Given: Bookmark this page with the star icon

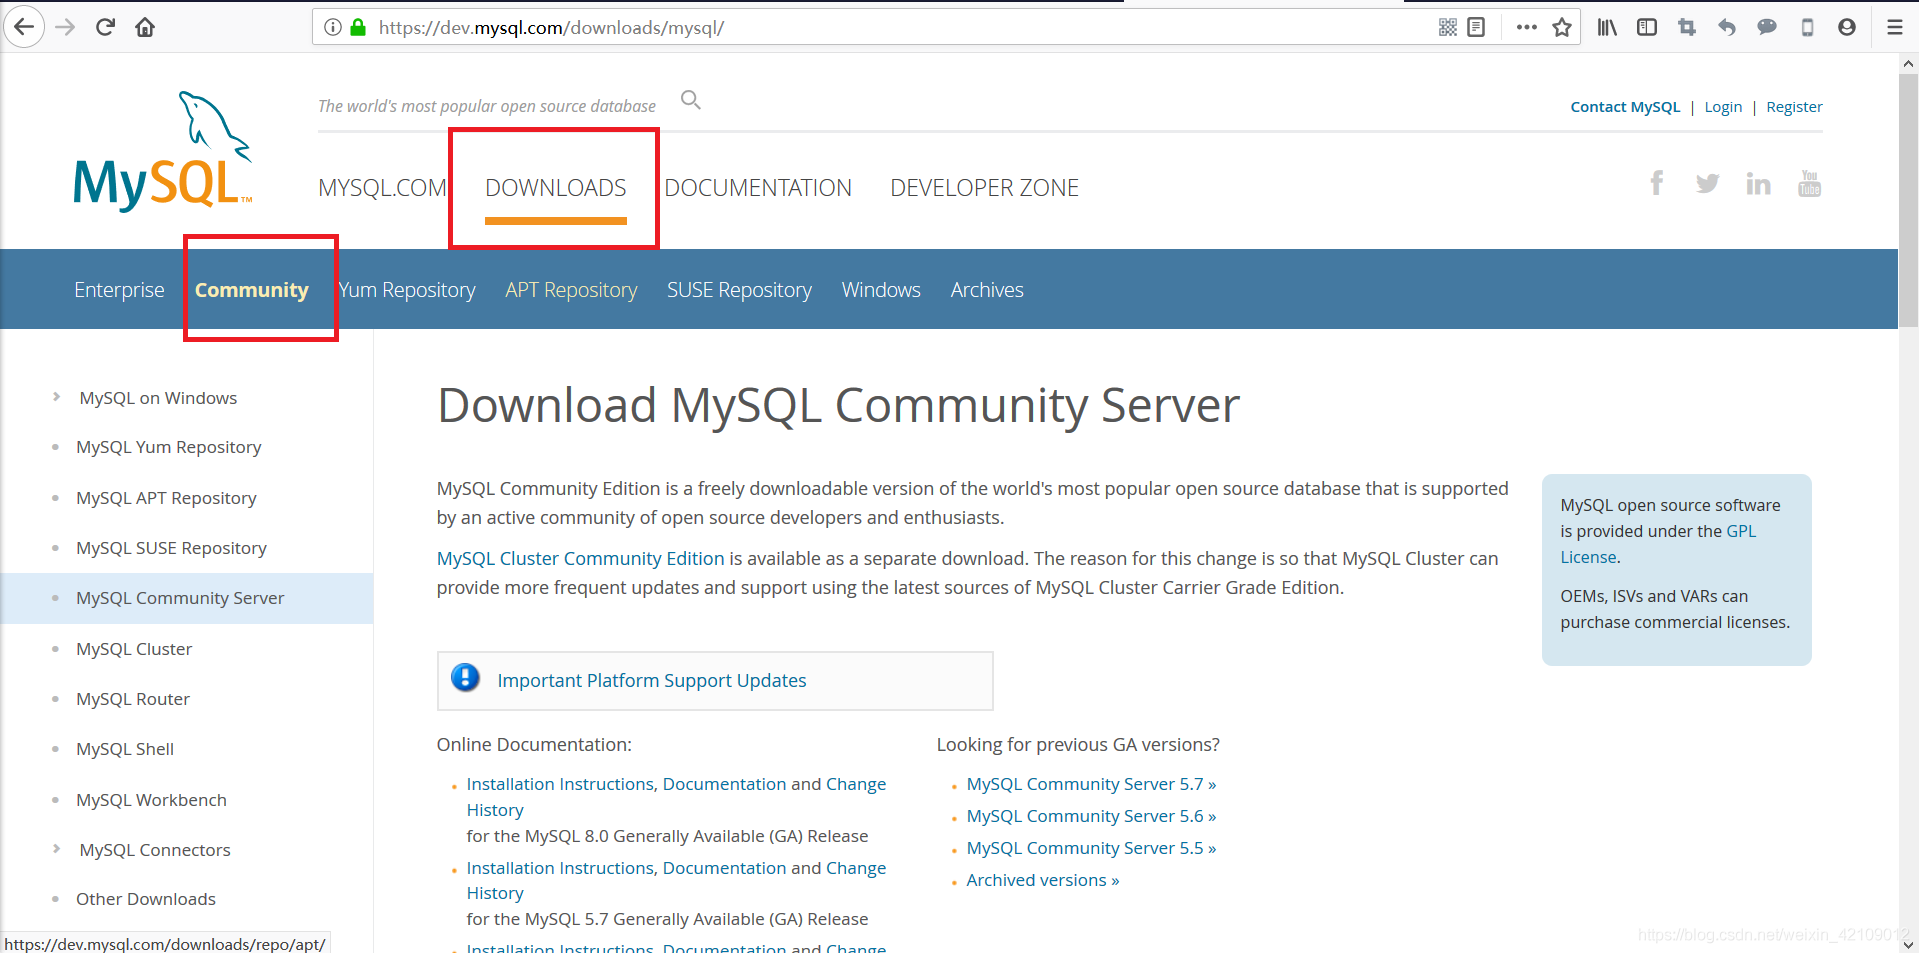Looking at the screenshot, I should point(1562,27).
